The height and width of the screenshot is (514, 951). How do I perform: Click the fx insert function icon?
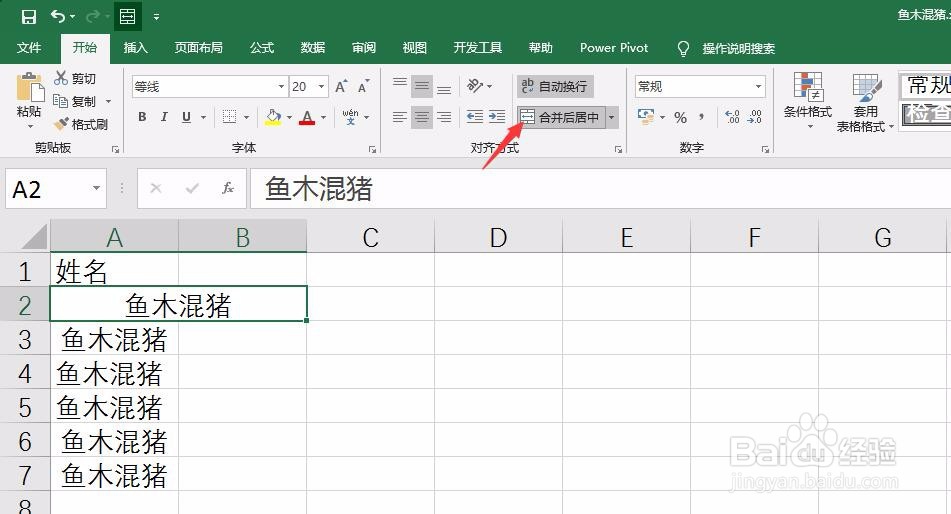(228, 189)
